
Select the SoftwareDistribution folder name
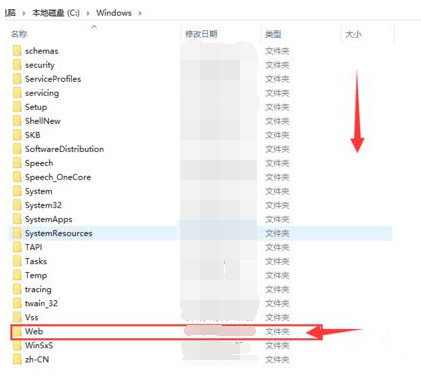(64, 149)
